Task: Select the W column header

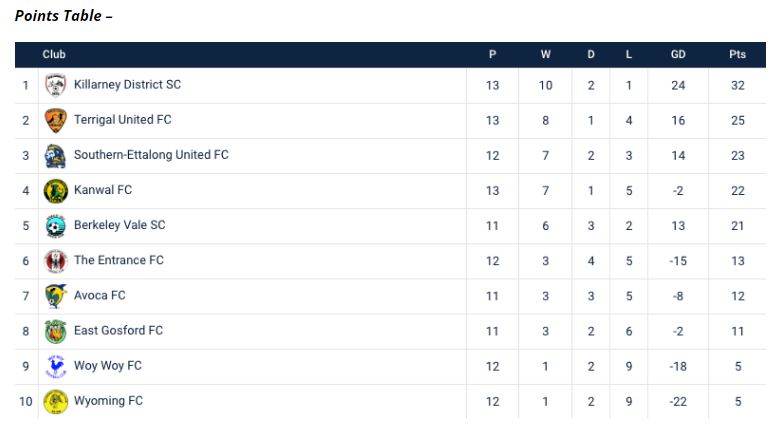Action: tap(546, 55)
